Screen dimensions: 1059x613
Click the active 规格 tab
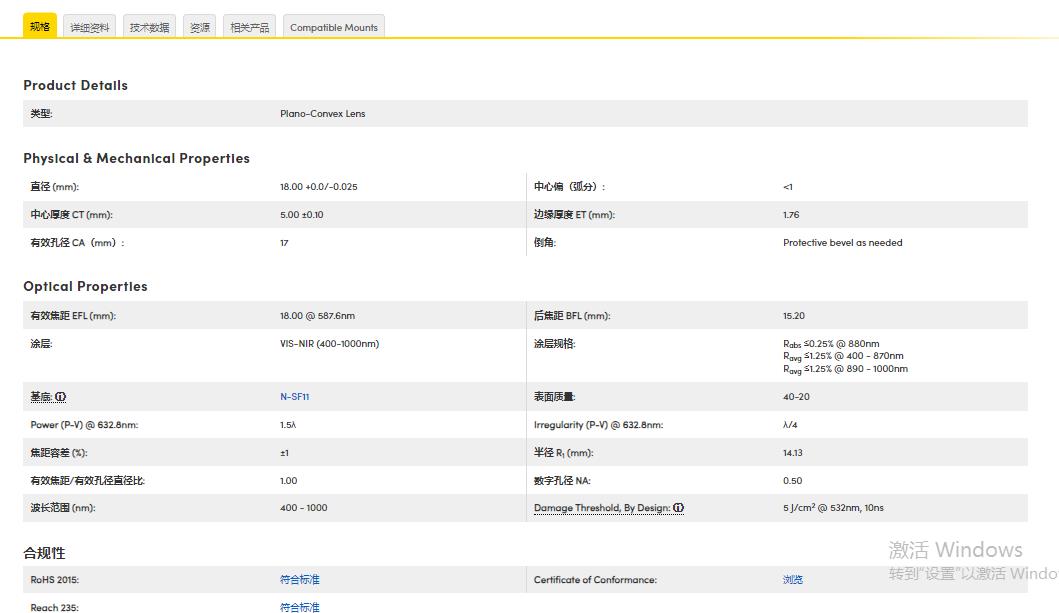(40, 26)
